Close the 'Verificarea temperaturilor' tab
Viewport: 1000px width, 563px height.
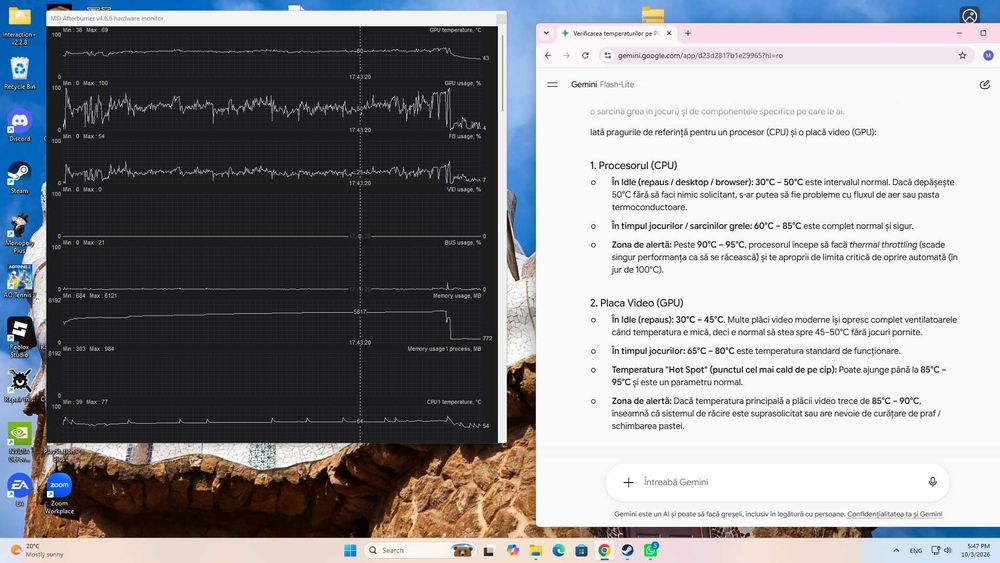669,33
